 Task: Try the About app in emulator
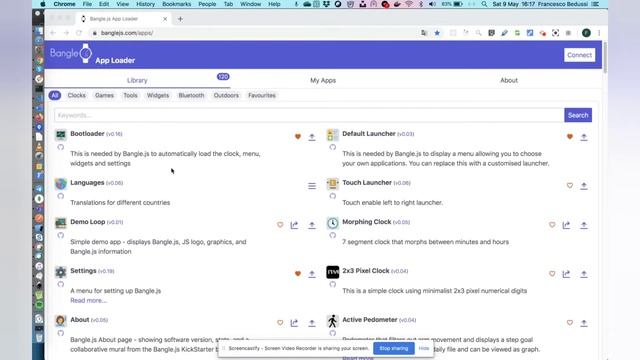(294, 323)
